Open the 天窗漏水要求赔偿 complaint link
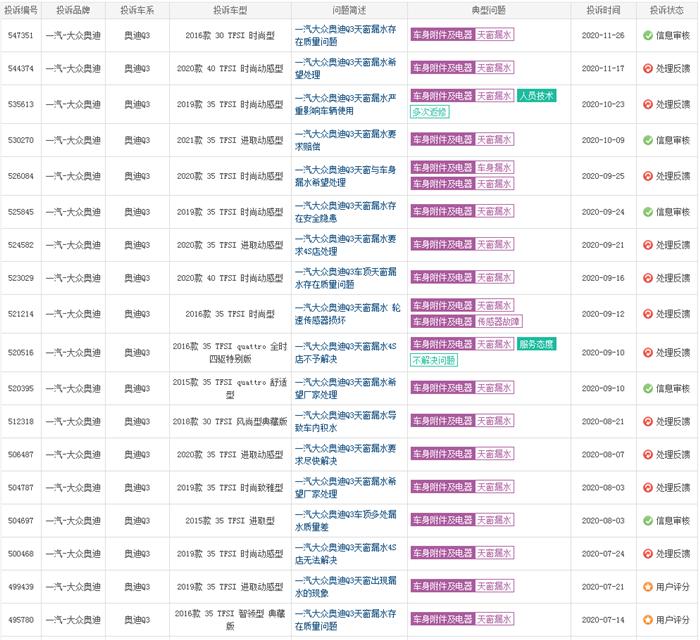Screen dimensions: 700x640 [345, 140]
